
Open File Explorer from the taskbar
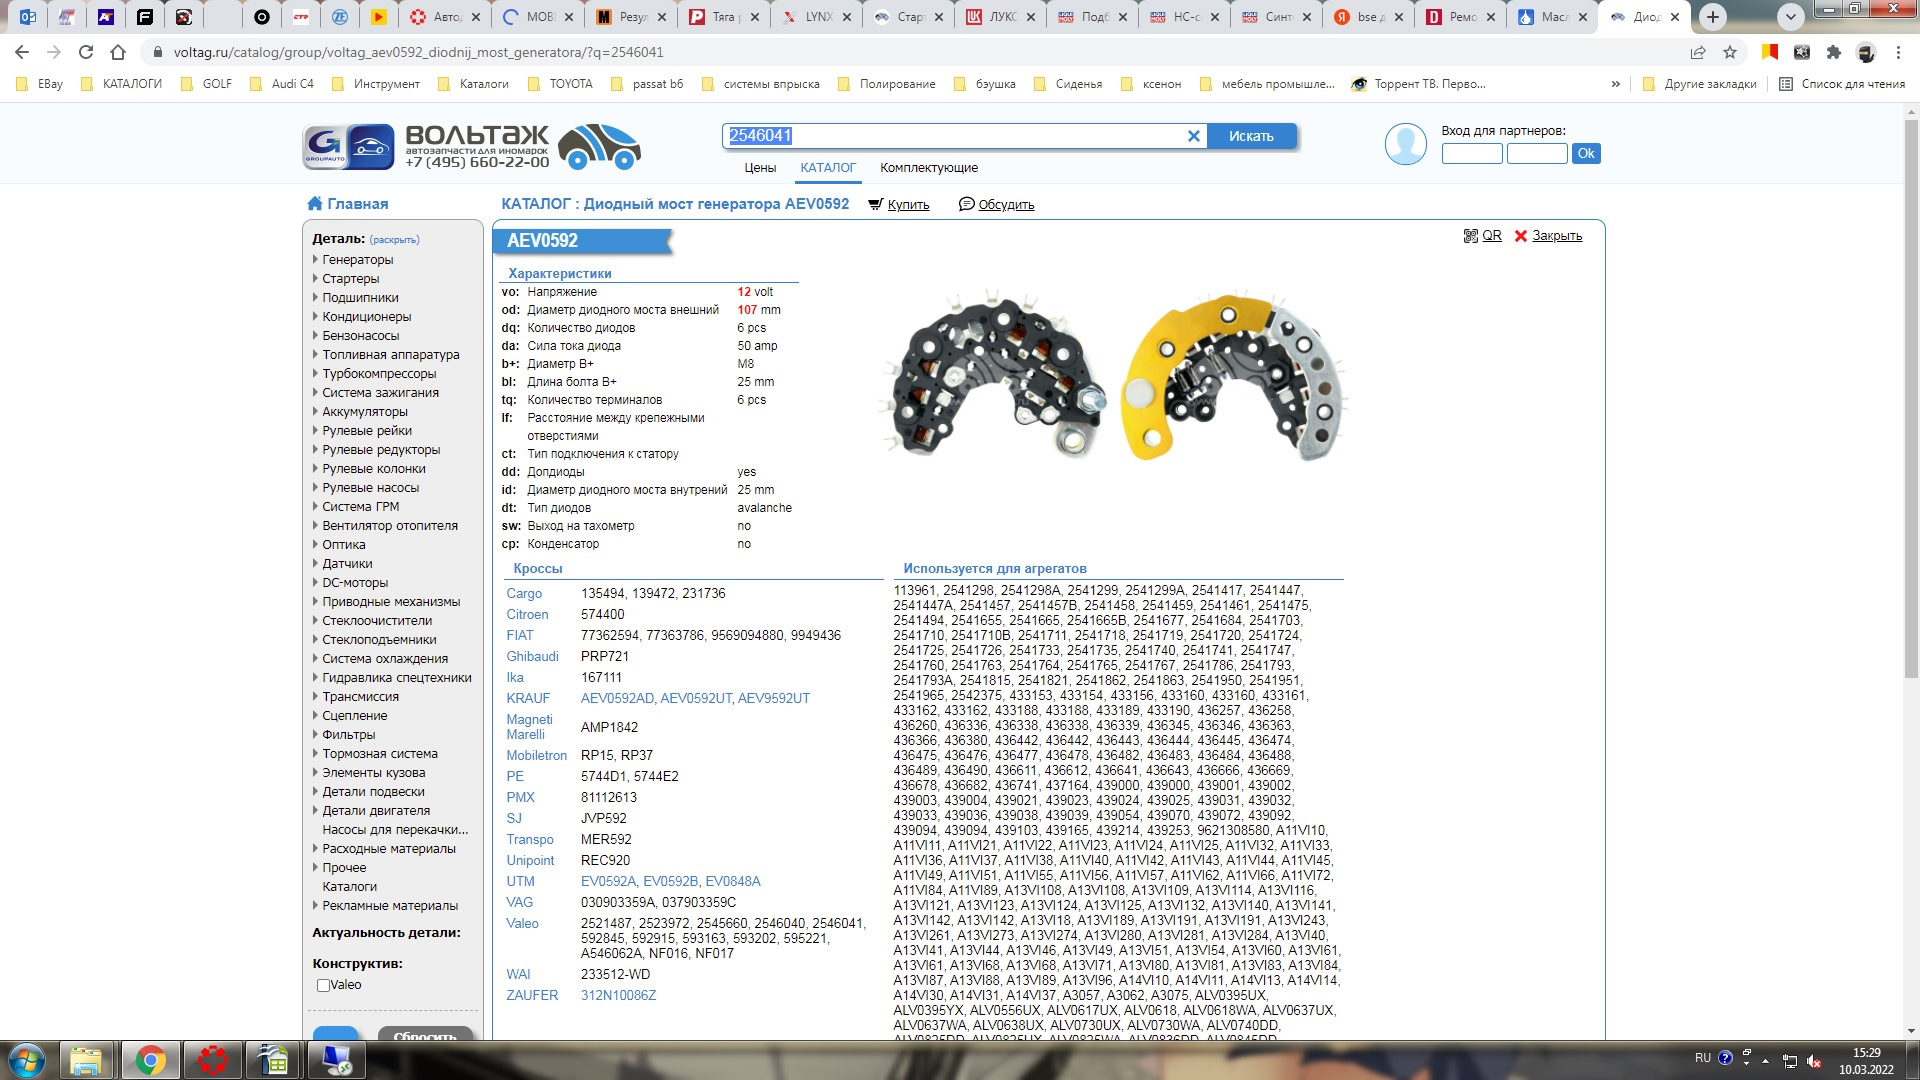[86, 1060]
